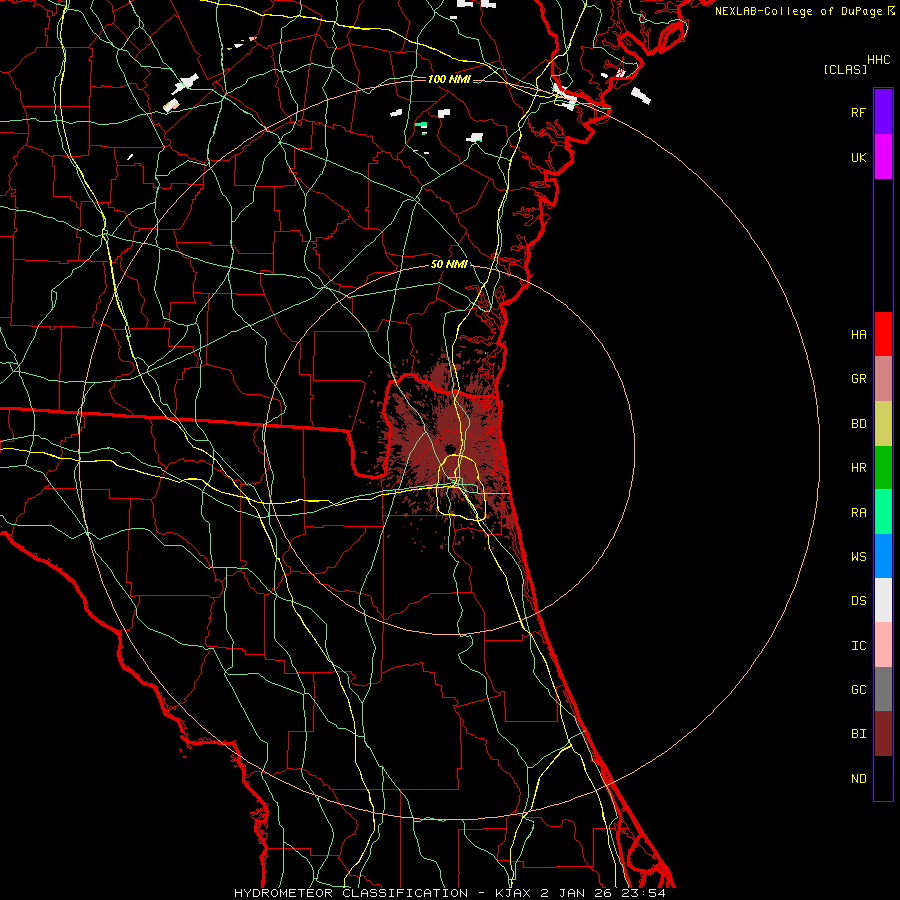Click the '100 NMI' range ring label
This screenshot has height=900, width=900.
pos(449,79)
